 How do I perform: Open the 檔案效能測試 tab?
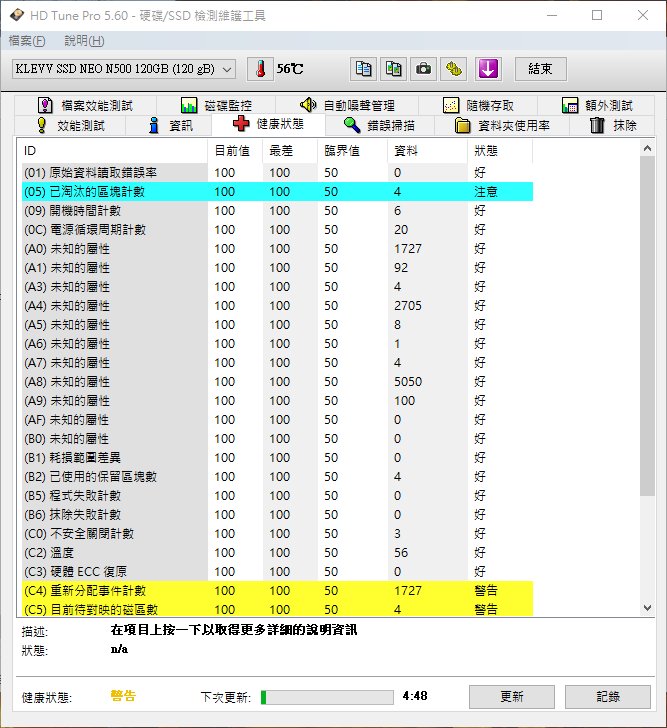(x=86, y=105)
